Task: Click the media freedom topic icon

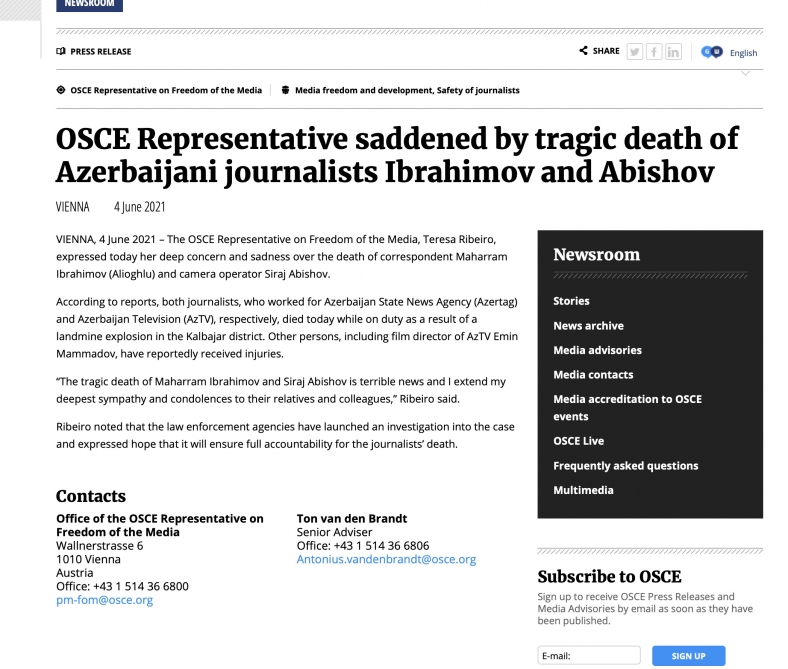Action: (285, 90)
